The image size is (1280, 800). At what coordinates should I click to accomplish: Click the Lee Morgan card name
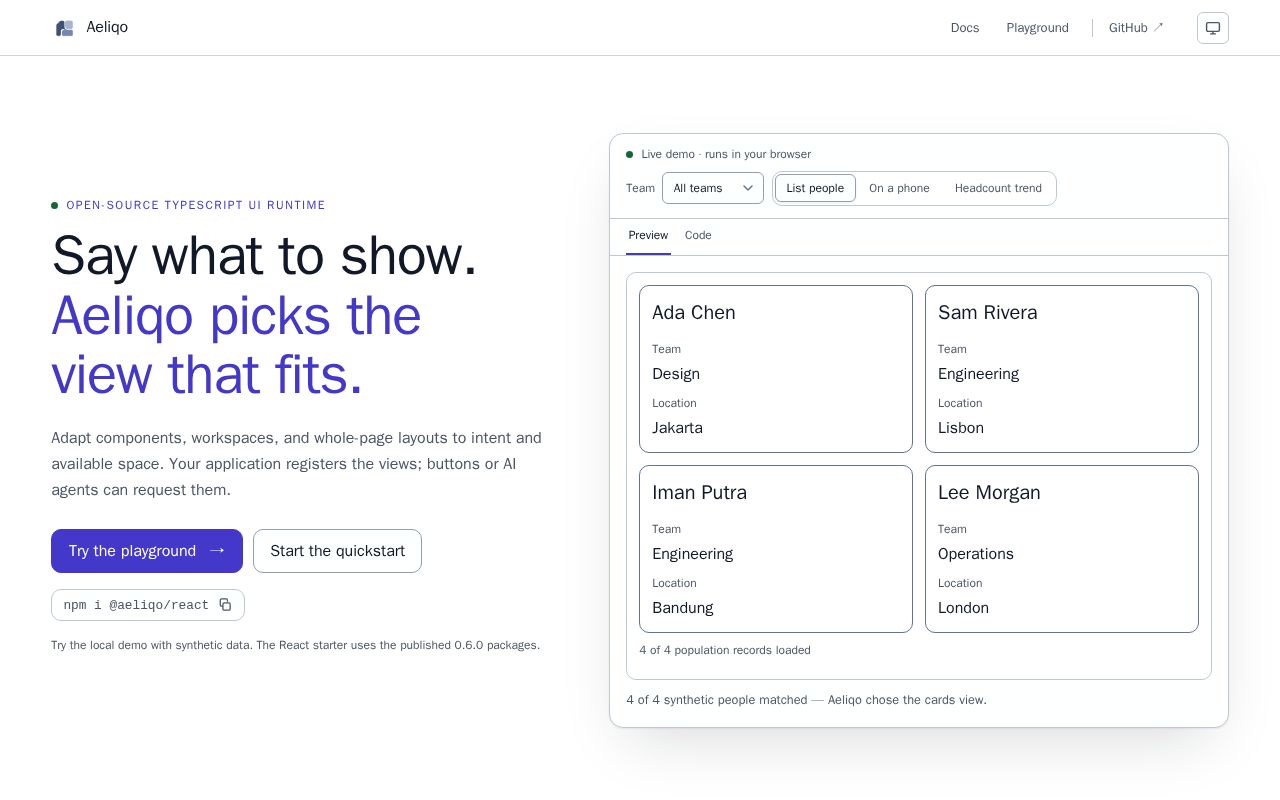click(989, 493)
